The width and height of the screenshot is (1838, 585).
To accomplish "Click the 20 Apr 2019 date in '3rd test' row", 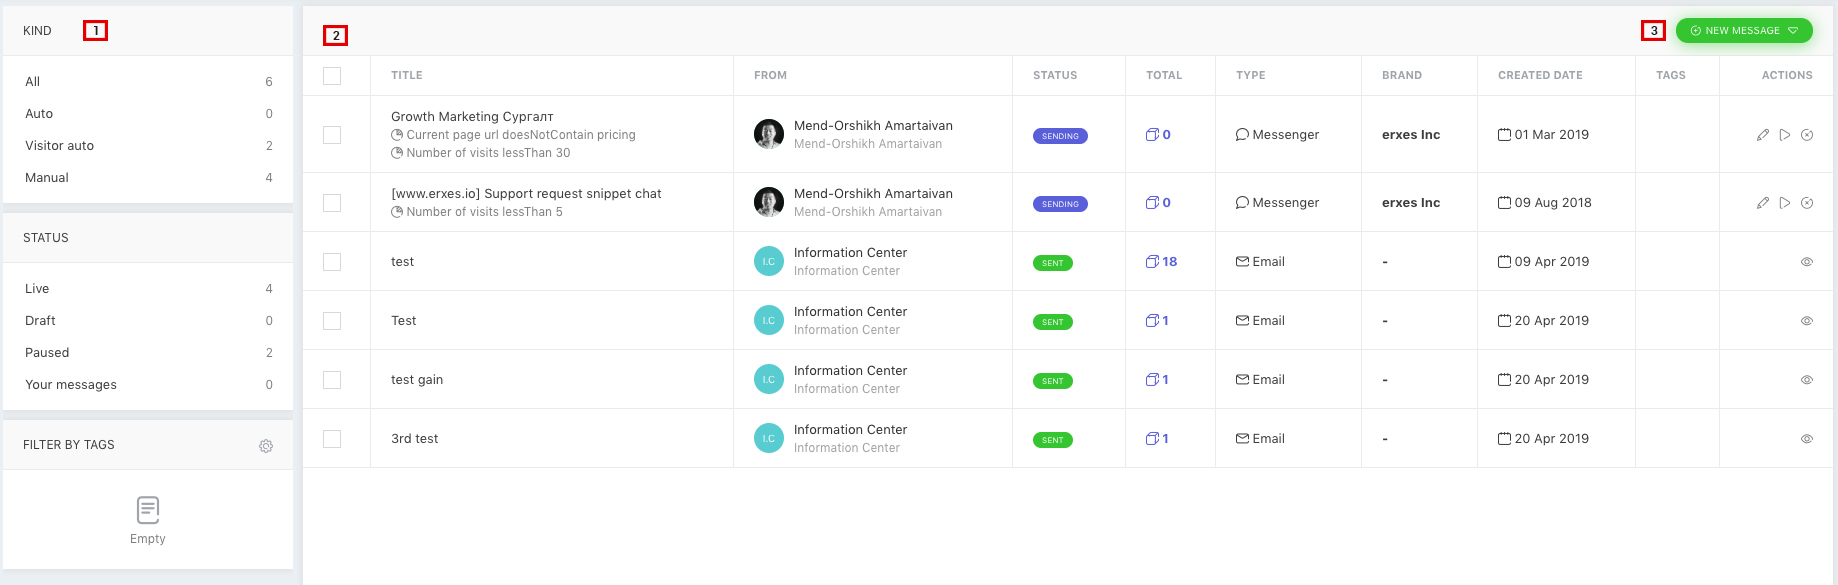I will point(1551,439).
